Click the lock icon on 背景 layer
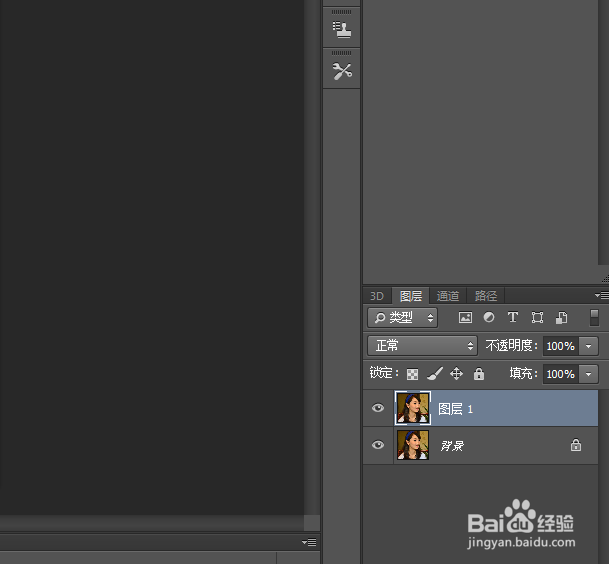 pos(576,445)
